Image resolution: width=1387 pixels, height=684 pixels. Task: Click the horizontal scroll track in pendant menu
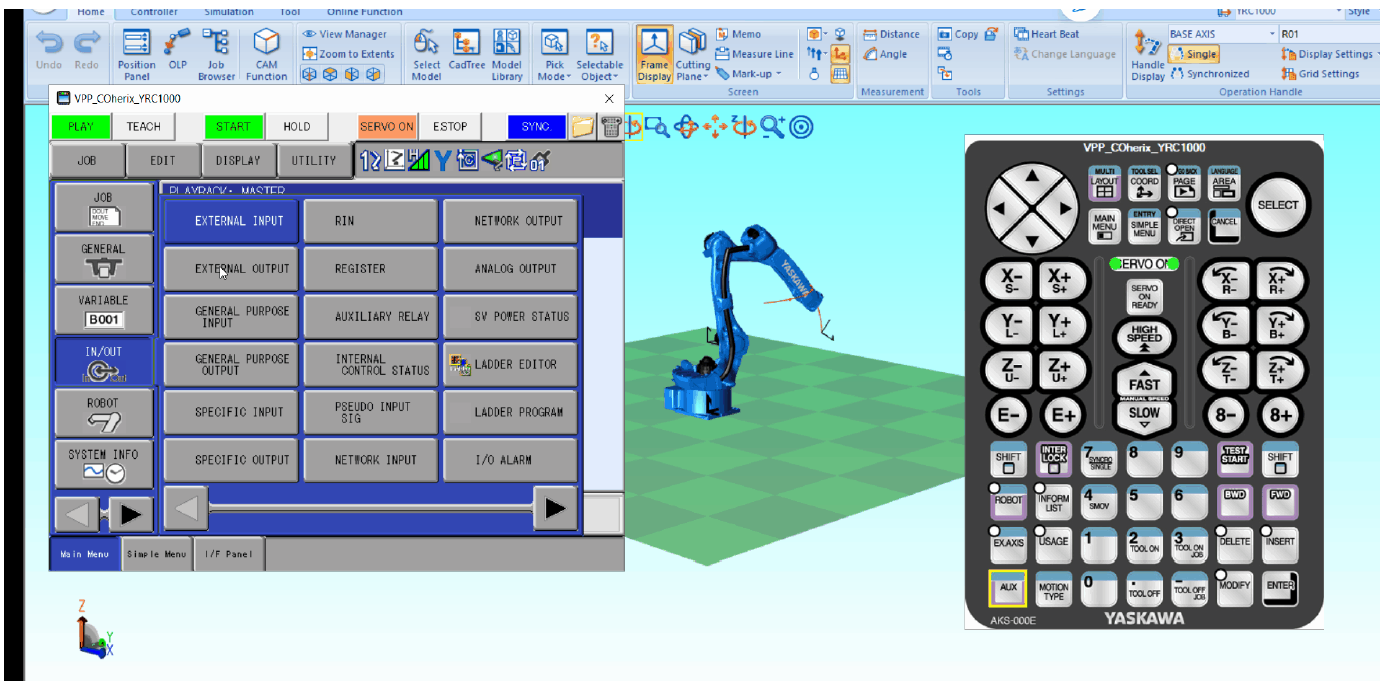pyautogui.click(x=370, y=508)
